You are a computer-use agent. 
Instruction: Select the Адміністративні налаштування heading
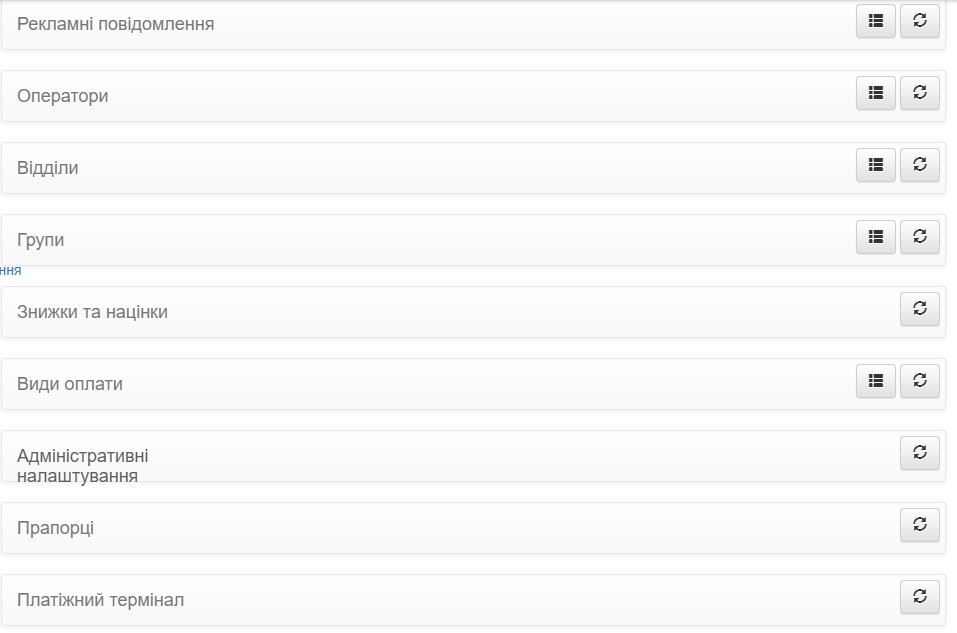pos(83,466)
